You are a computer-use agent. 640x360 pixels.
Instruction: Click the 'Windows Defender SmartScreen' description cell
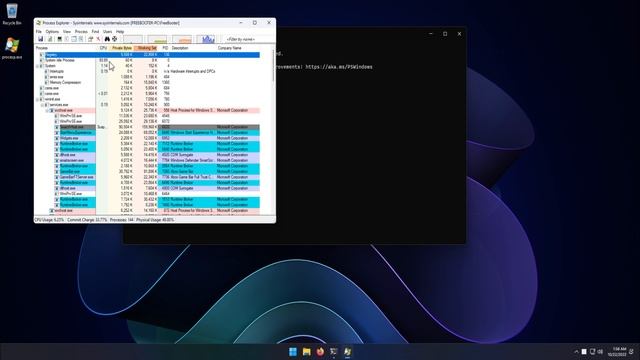tap(193, 160)
